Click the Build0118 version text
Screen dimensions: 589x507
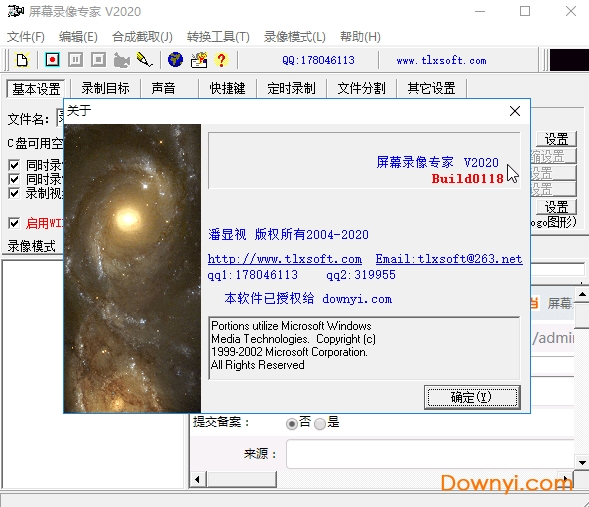(467, 179)
